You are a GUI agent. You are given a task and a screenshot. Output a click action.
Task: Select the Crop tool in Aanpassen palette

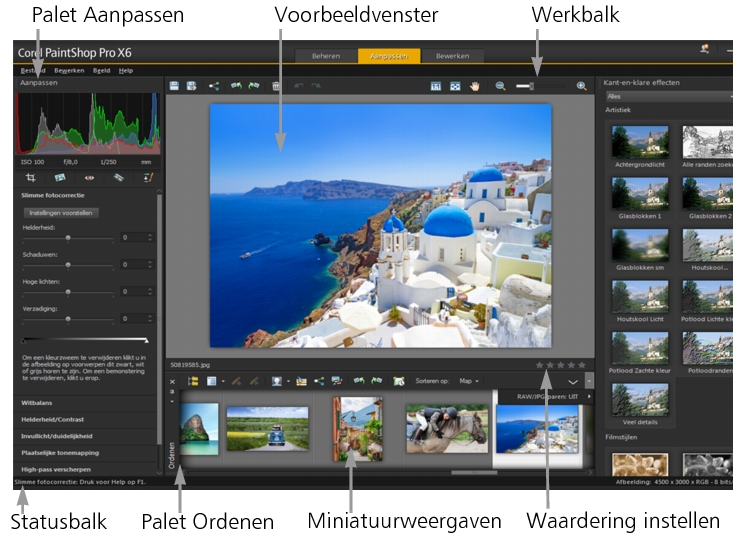click(x=31, y=177)
